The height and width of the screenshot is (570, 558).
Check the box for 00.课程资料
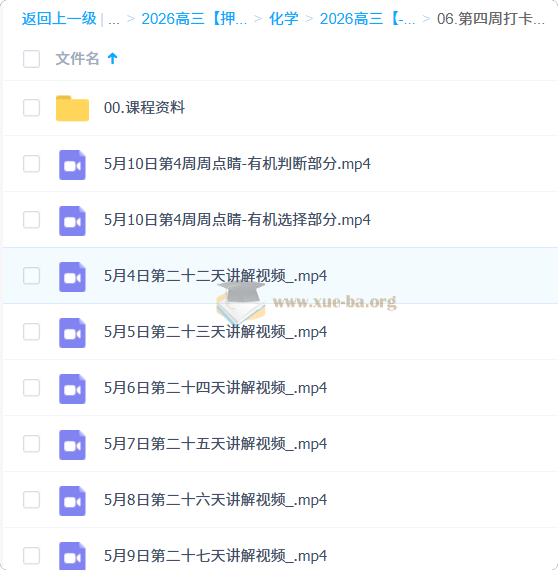point(32,108)
